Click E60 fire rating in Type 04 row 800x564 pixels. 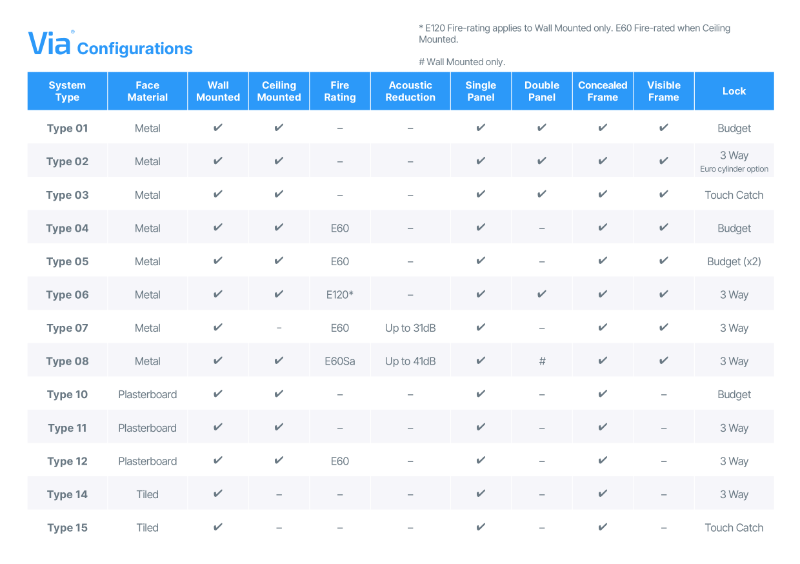click(340, 228)
